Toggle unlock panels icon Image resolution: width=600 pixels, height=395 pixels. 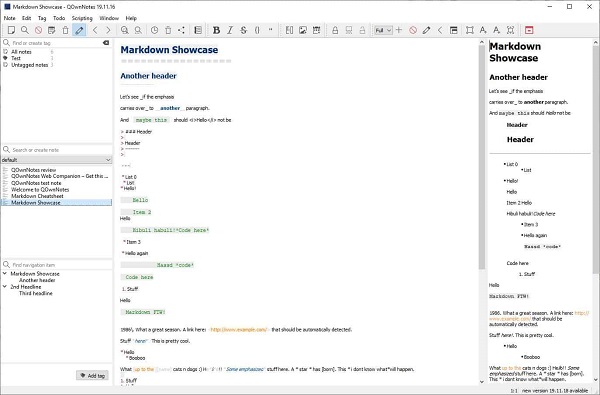pos(454,30)
